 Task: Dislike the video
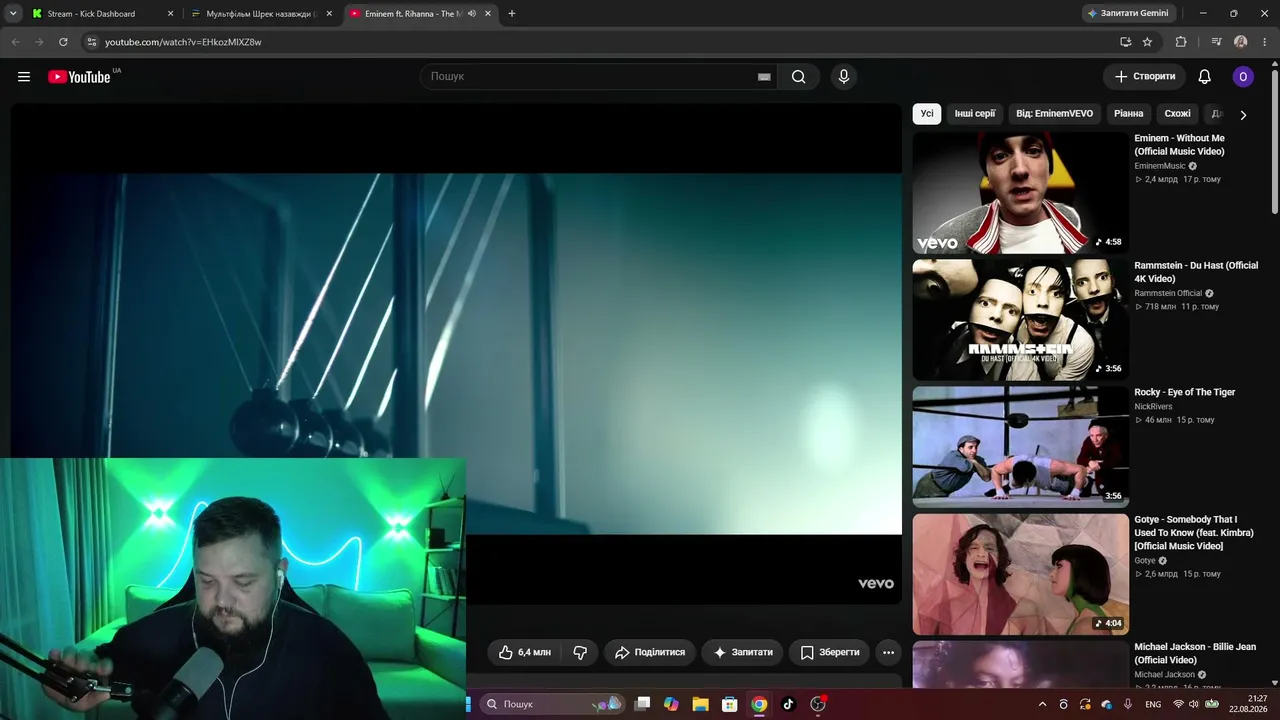tap(580, 652)
